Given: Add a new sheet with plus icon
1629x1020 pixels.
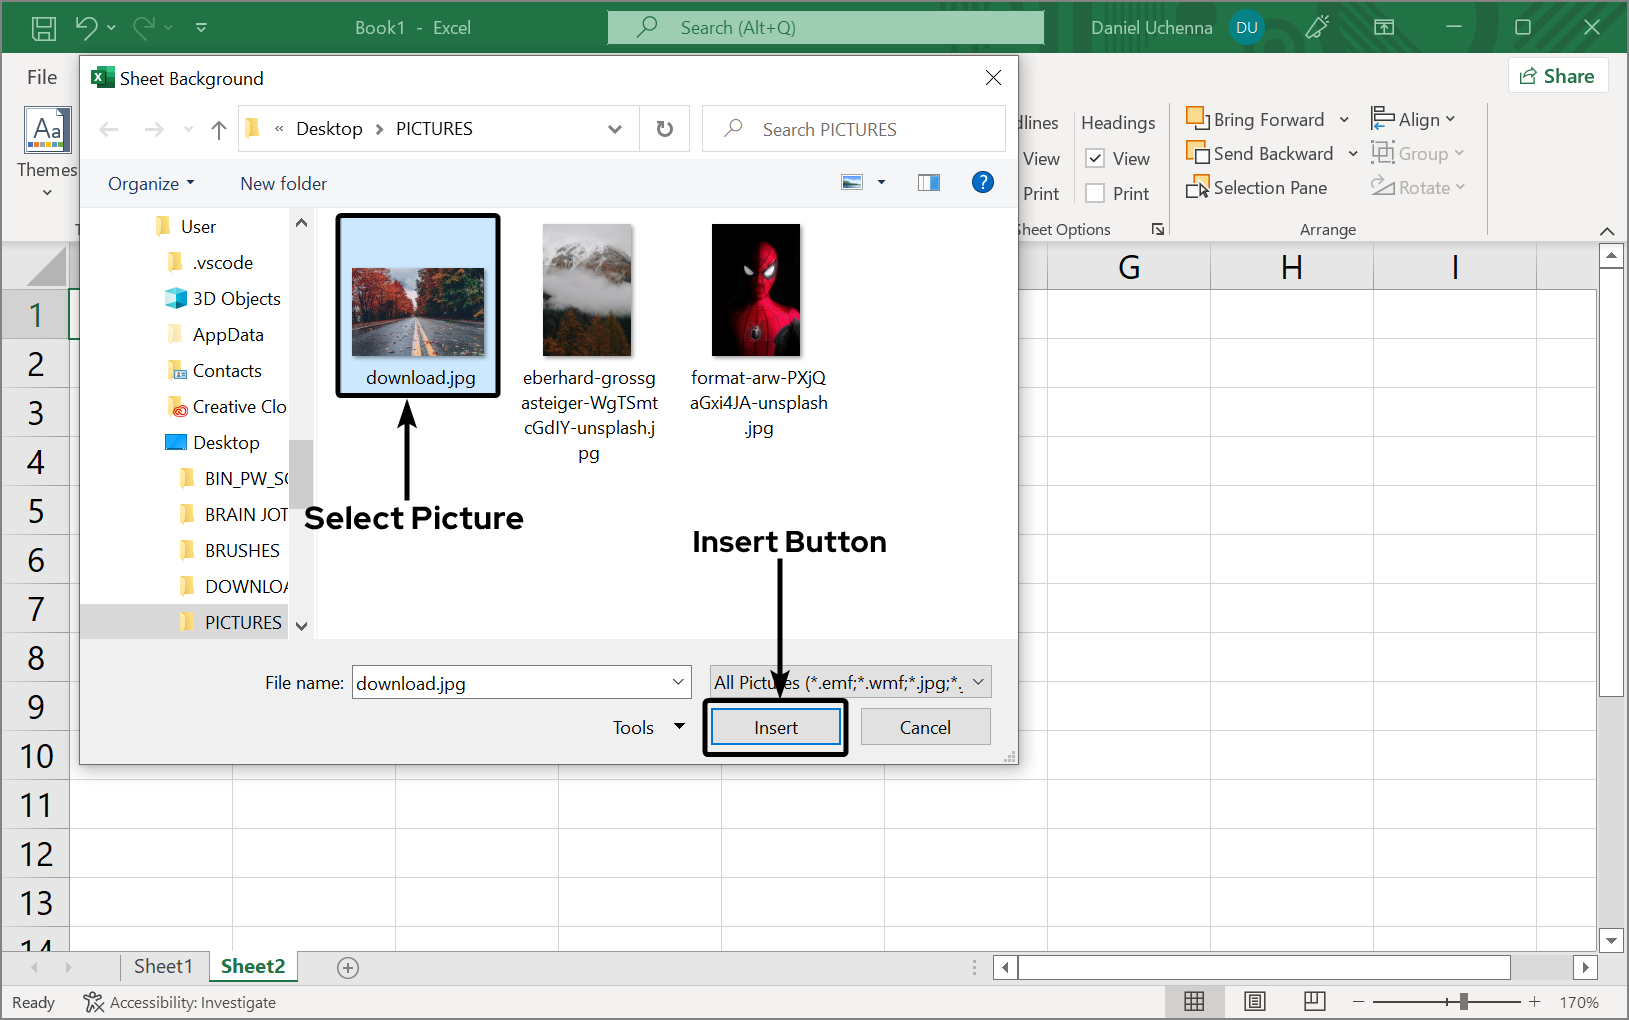Looking at the screenshot, I should (x=348, y=967).
